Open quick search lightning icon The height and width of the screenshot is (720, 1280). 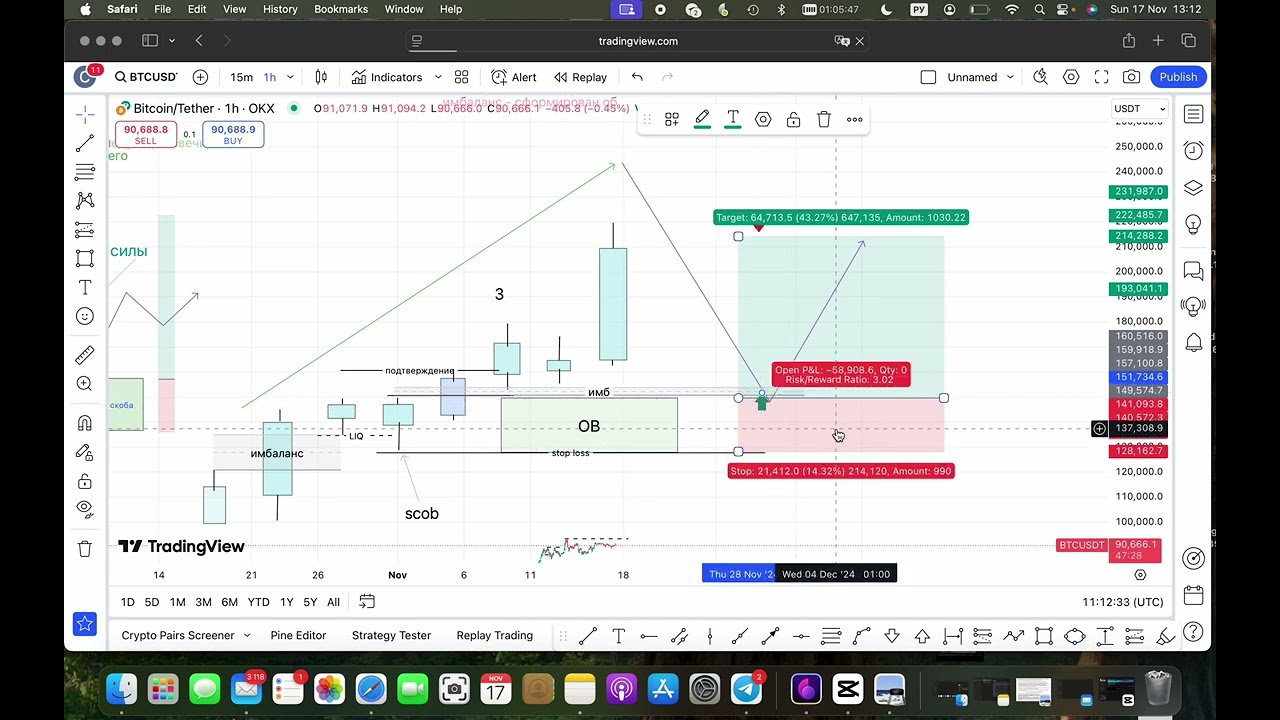click(x=1040, y=77)
